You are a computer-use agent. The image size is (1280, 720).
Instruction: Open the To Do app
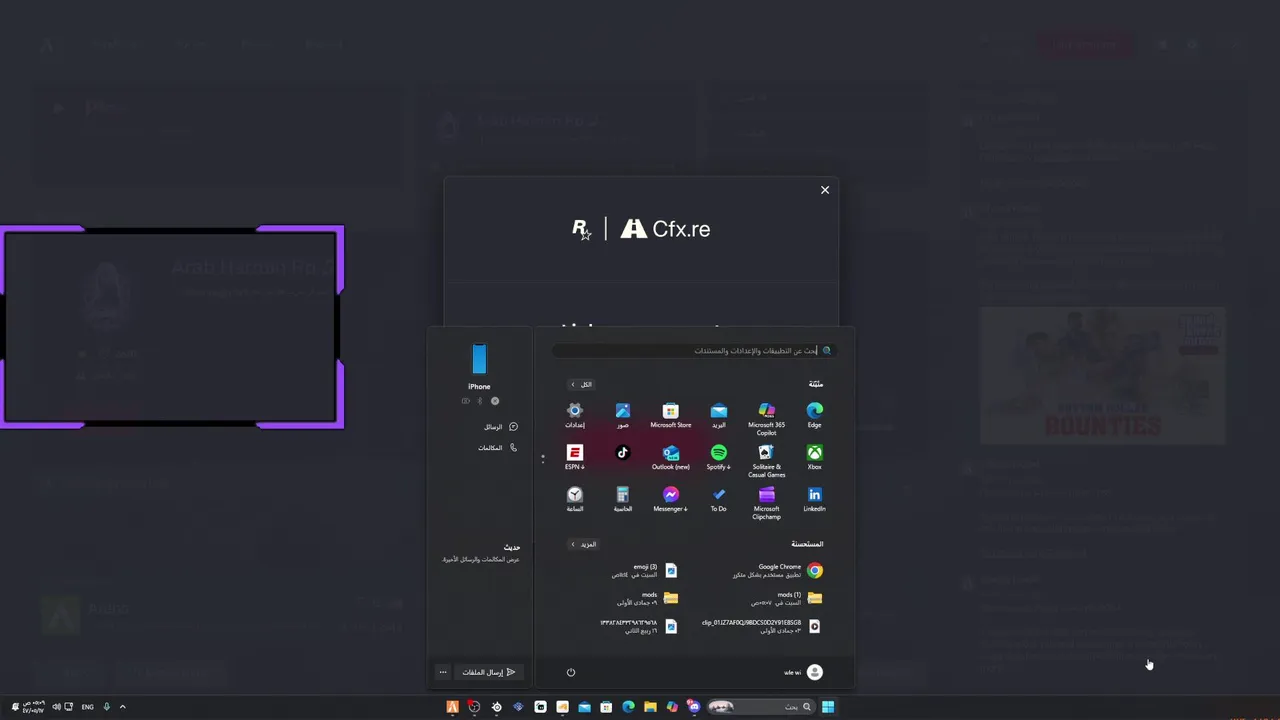(718, 499)
